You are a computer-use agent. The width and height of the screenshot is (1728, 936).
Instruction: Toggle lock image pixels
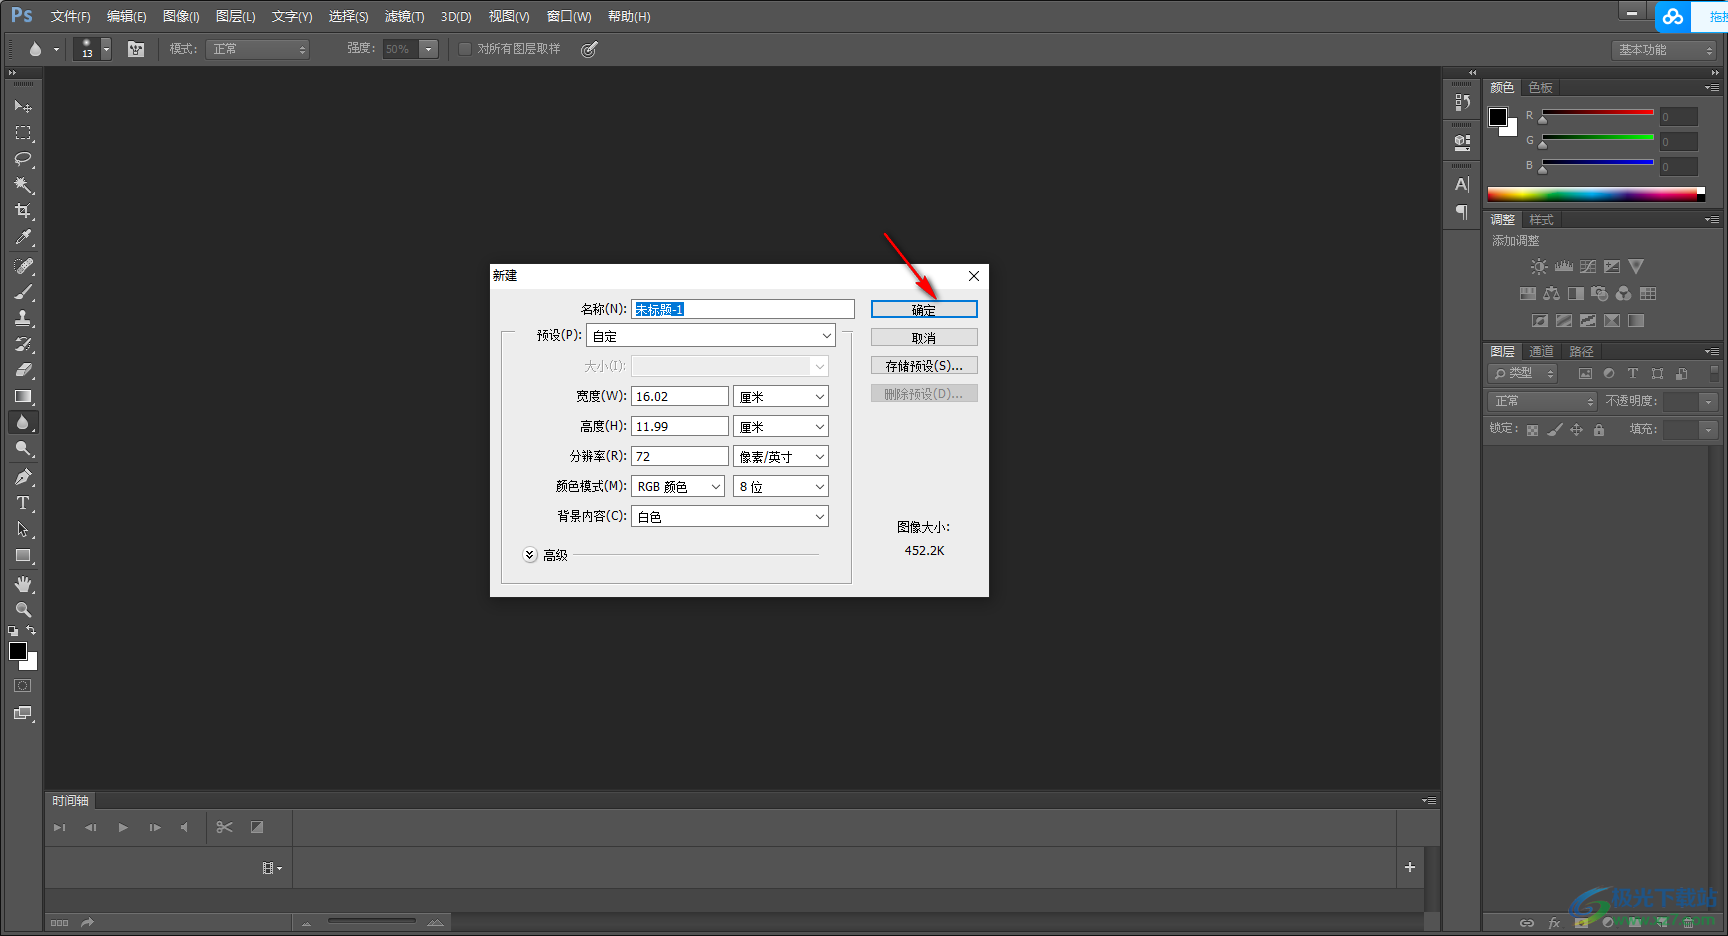tap(1554, 430)
